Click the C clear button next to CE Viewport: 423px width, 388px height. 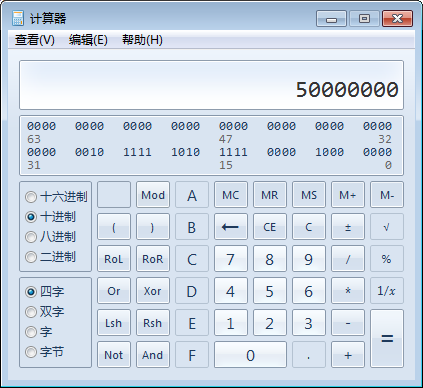click(x=309, y=227)
